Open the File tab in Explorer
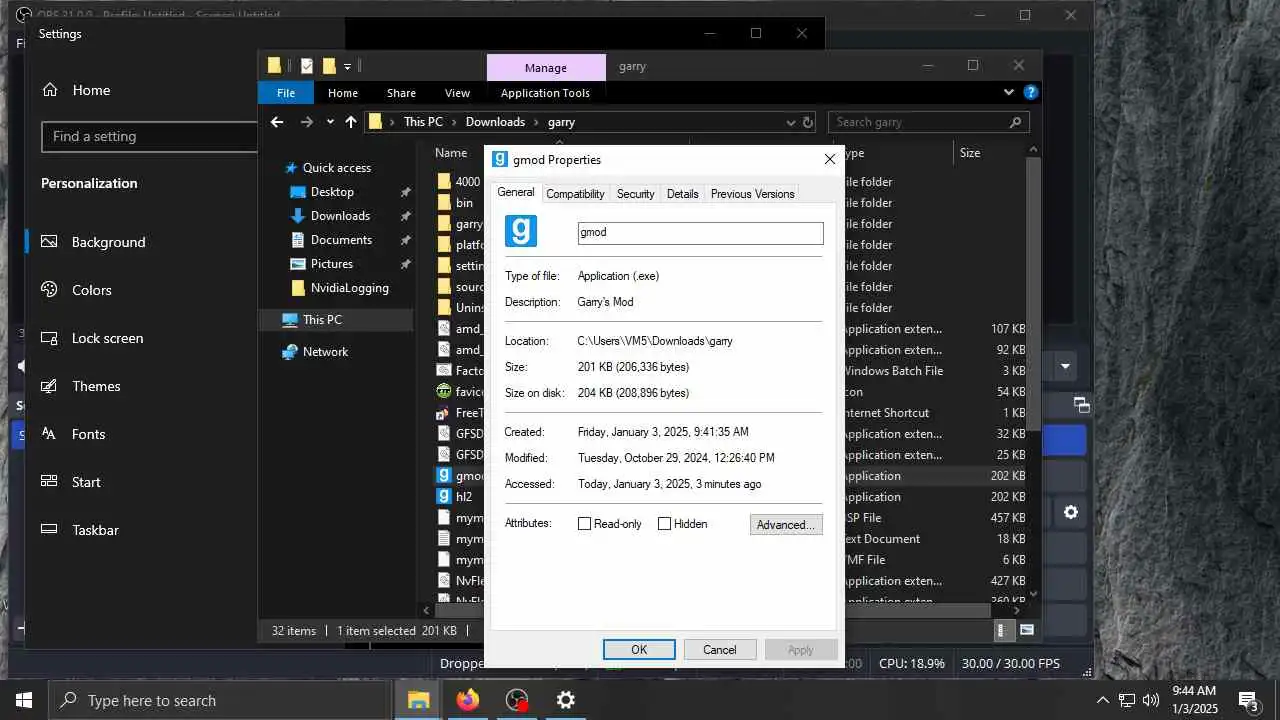Image resolution: width=1280 pixels, height=720 pixels. pos(286,93)
